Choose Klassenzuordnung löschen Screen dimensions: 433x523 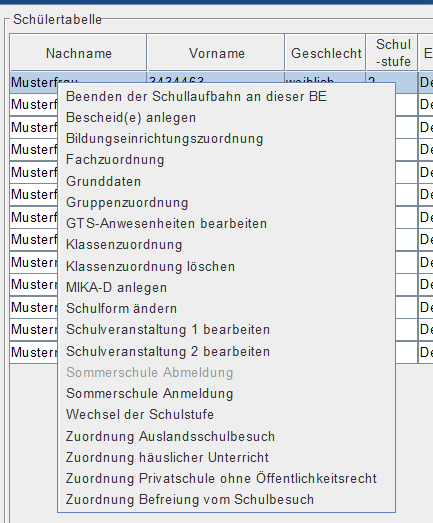227,267
